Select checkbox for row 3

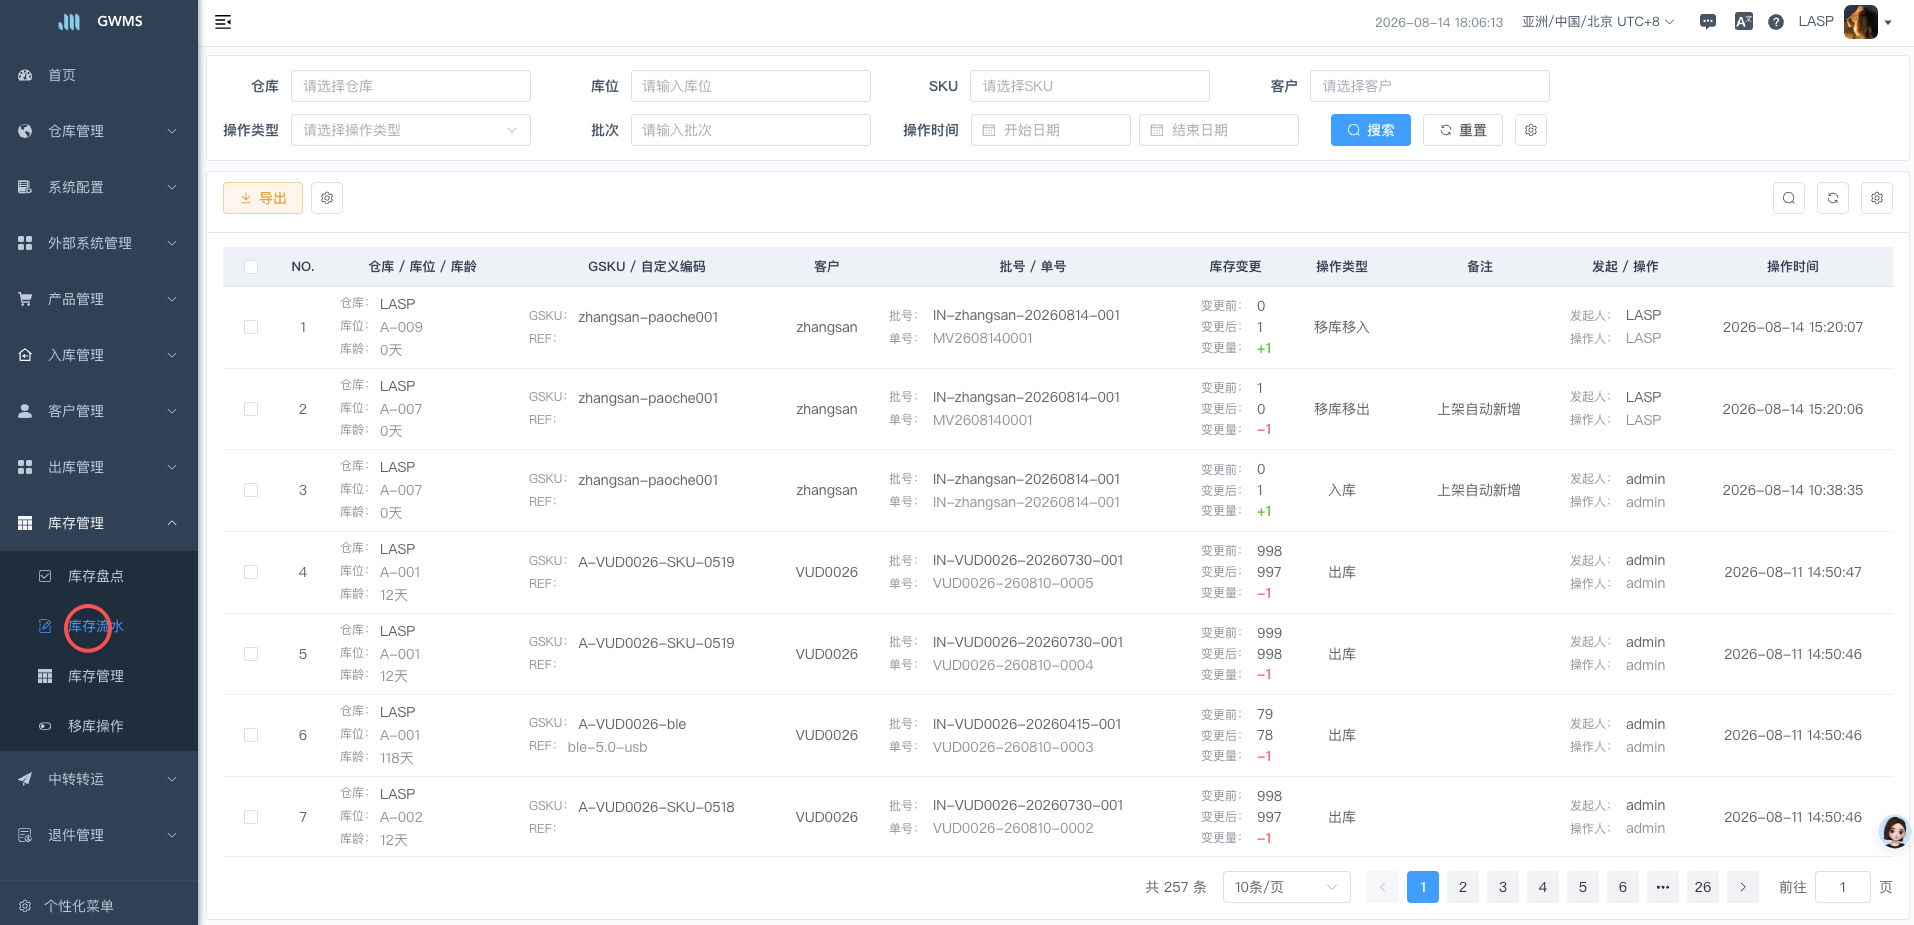(x=251, y=490)
